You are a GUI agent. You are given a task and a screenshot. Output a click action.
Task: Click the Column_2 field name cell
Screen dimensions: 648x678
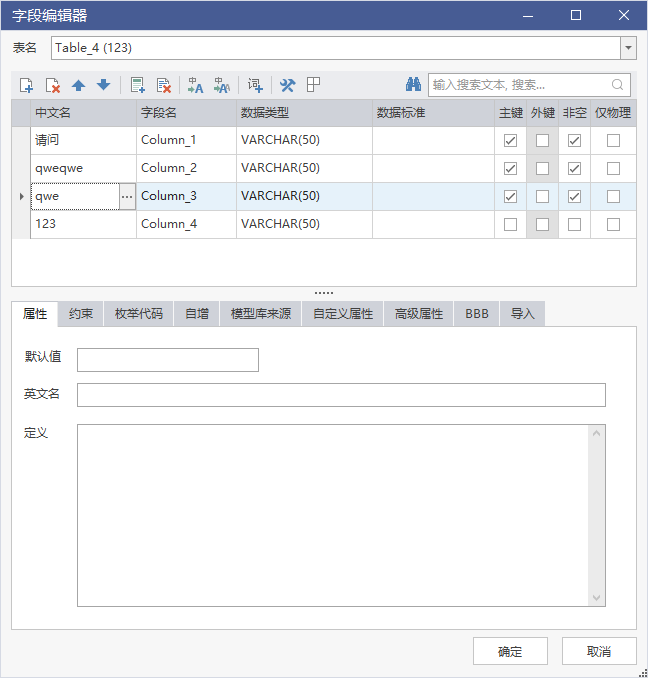(187, 169)
